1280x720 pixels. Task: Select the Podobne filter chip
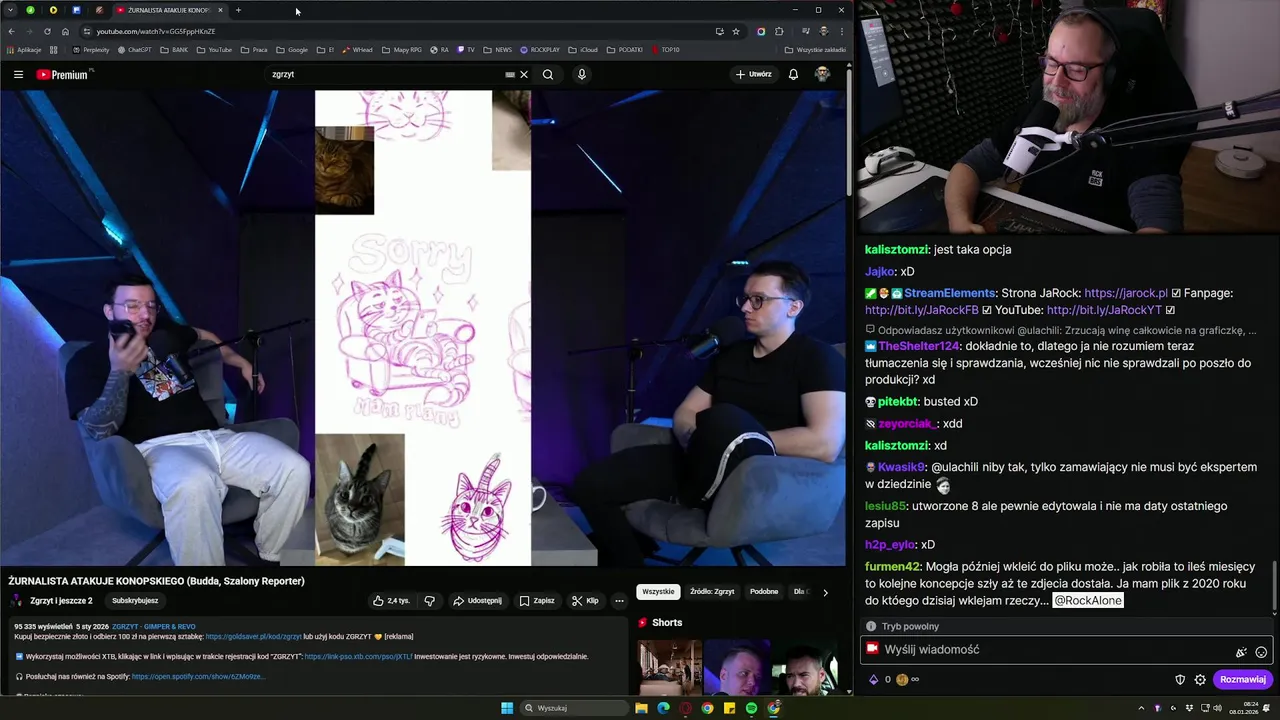point(764,592)
